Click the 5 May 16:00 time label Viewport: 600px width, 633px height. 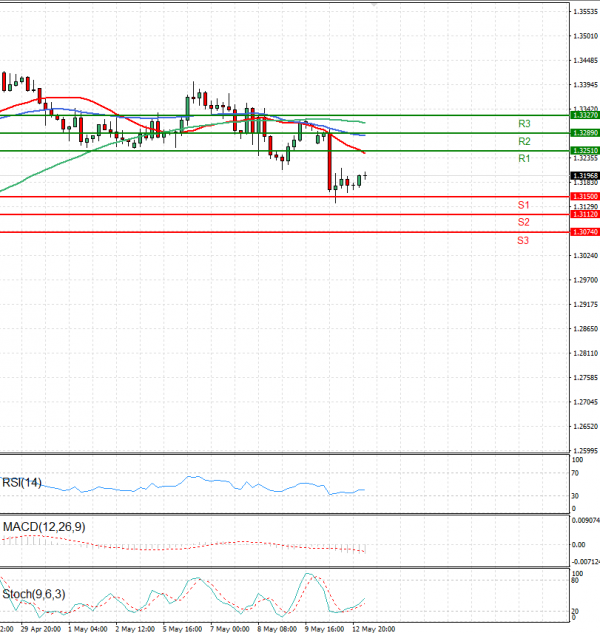[x=183, y=629]
